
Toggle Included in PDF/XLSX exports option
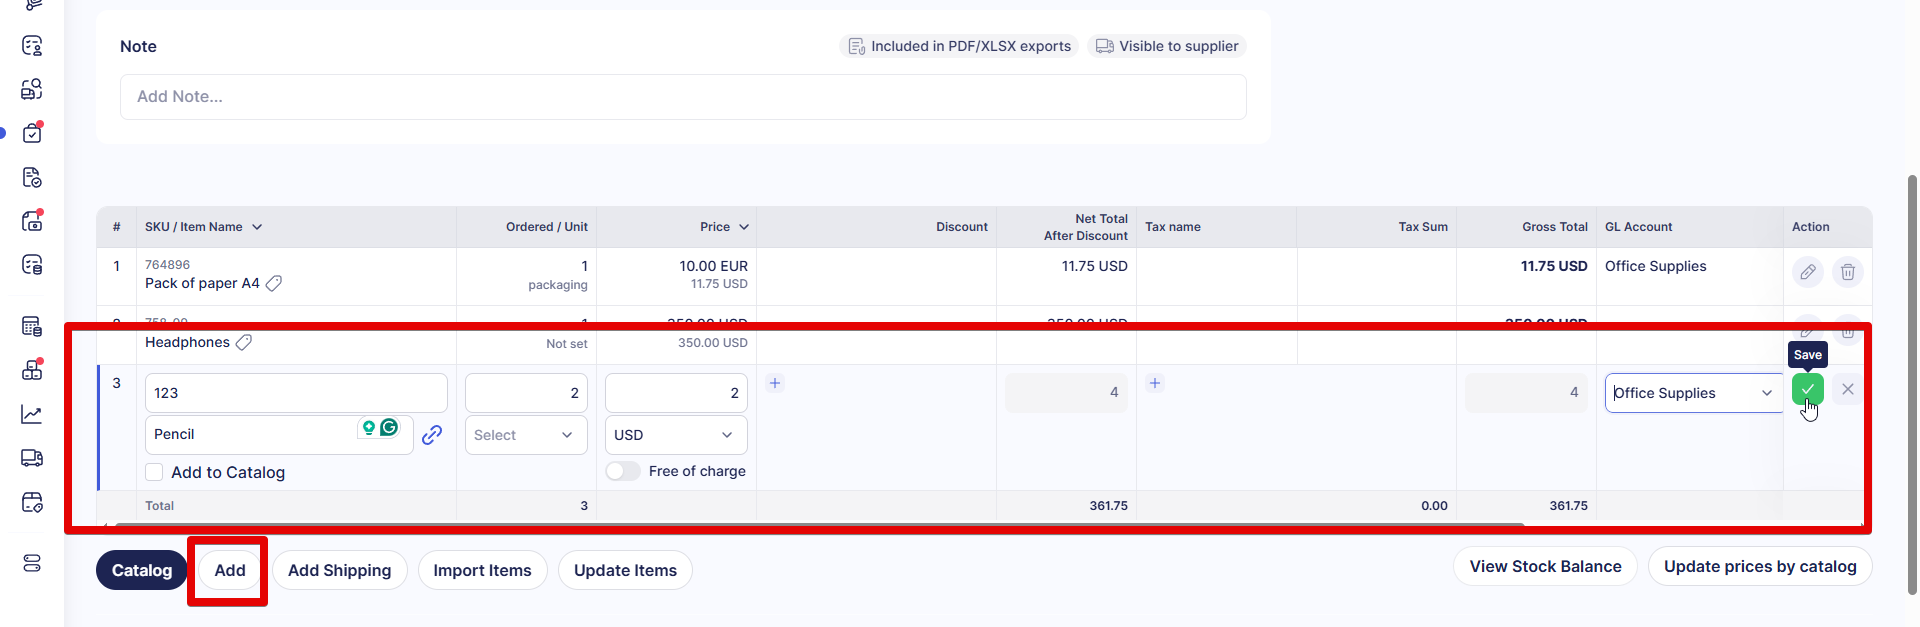pyautogui.click(x=959, y=46)
